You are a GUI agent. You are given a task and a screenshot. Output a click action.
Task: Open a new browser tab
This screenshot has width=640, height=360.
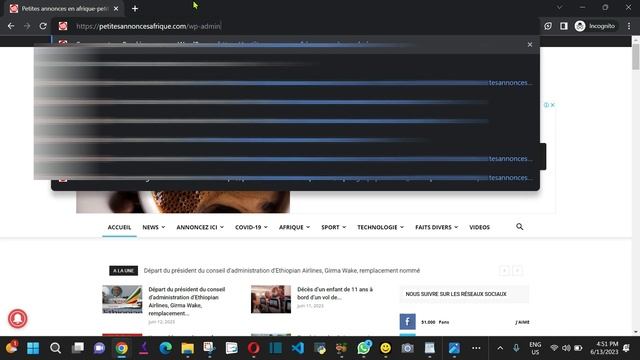tap(135, 8)
